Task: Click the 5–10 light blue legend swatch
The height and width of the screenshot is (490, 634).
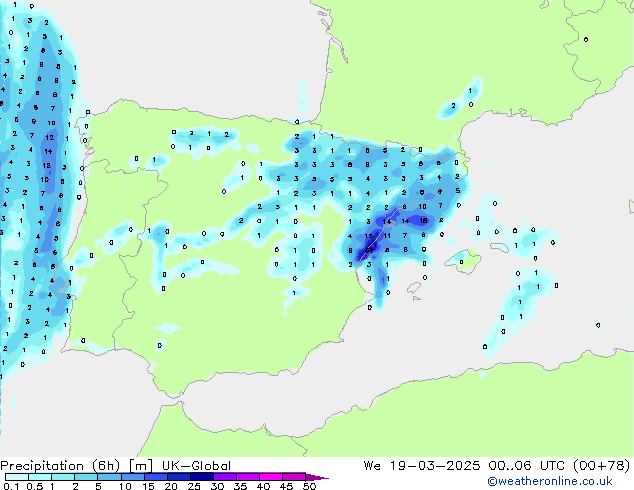Action: 109,477
